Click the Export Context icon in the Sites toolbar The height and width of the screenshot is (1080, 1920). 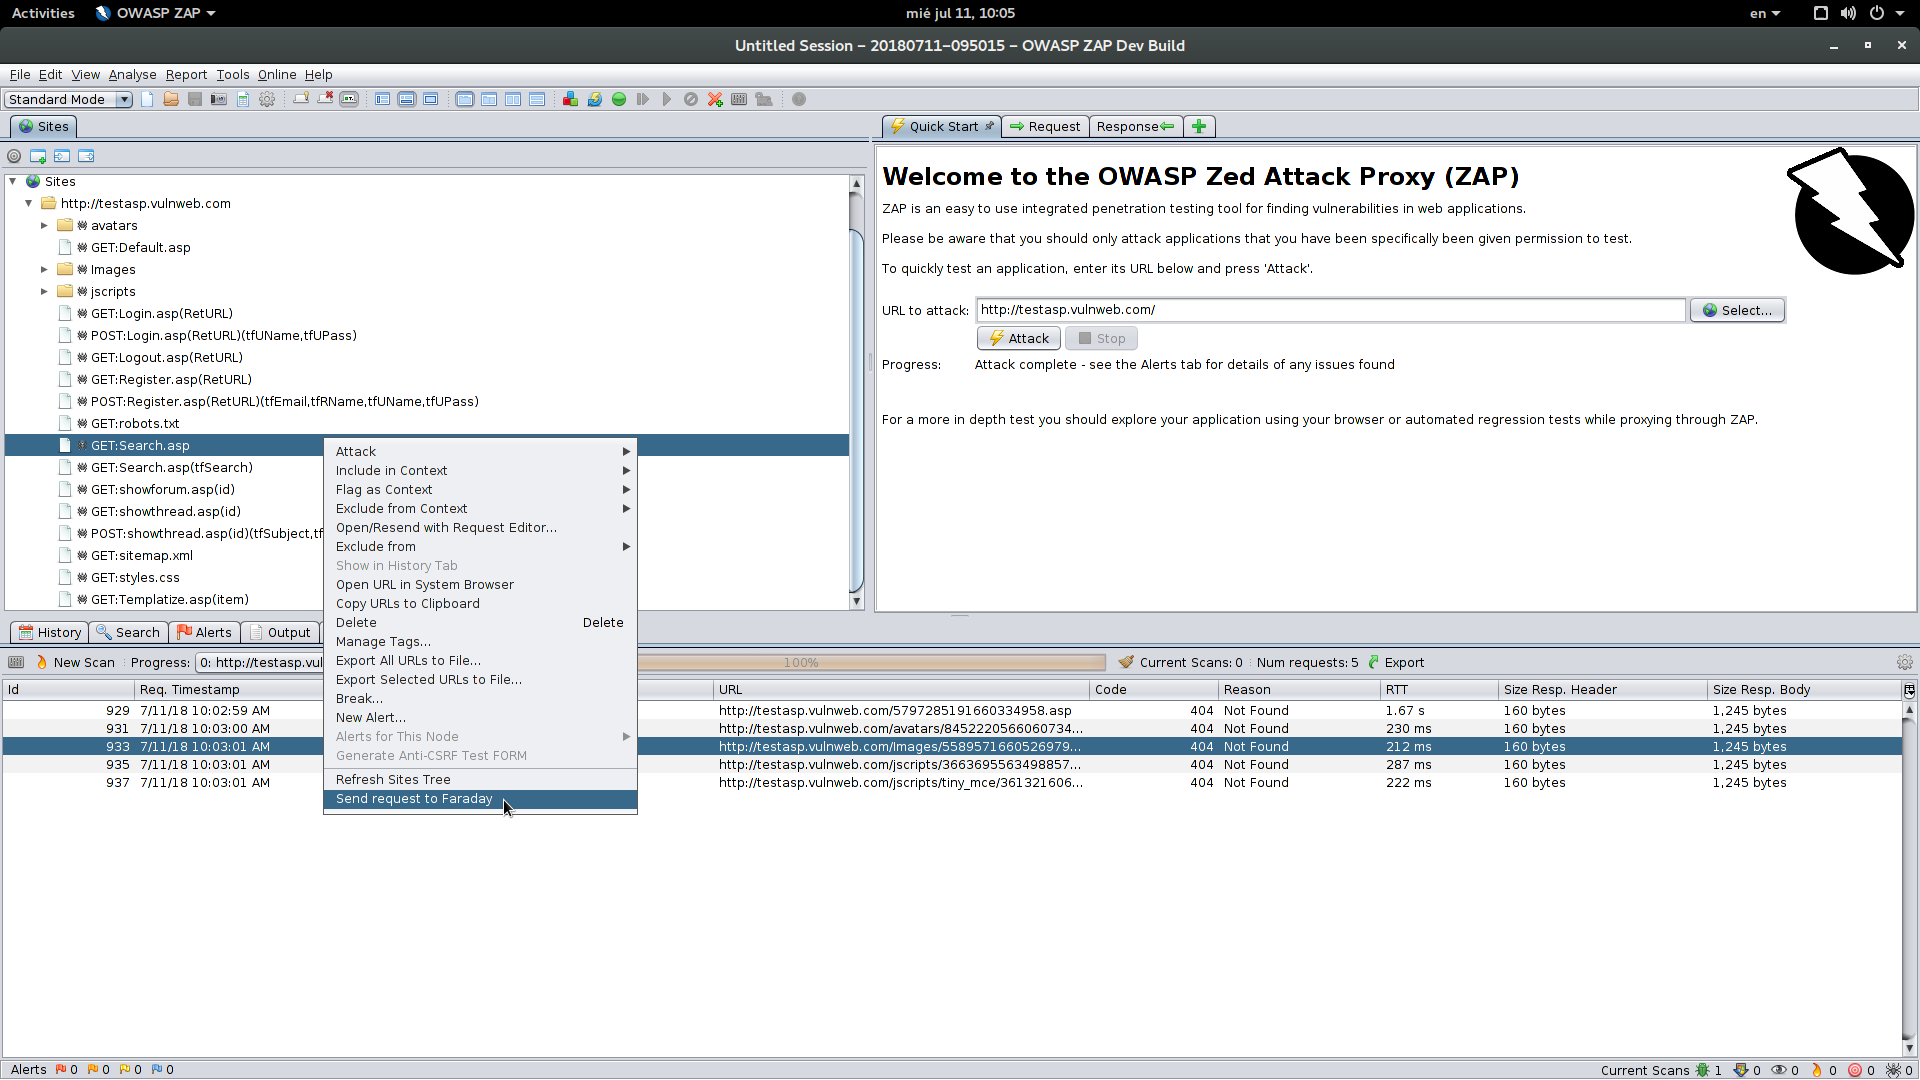click(86, 156)
